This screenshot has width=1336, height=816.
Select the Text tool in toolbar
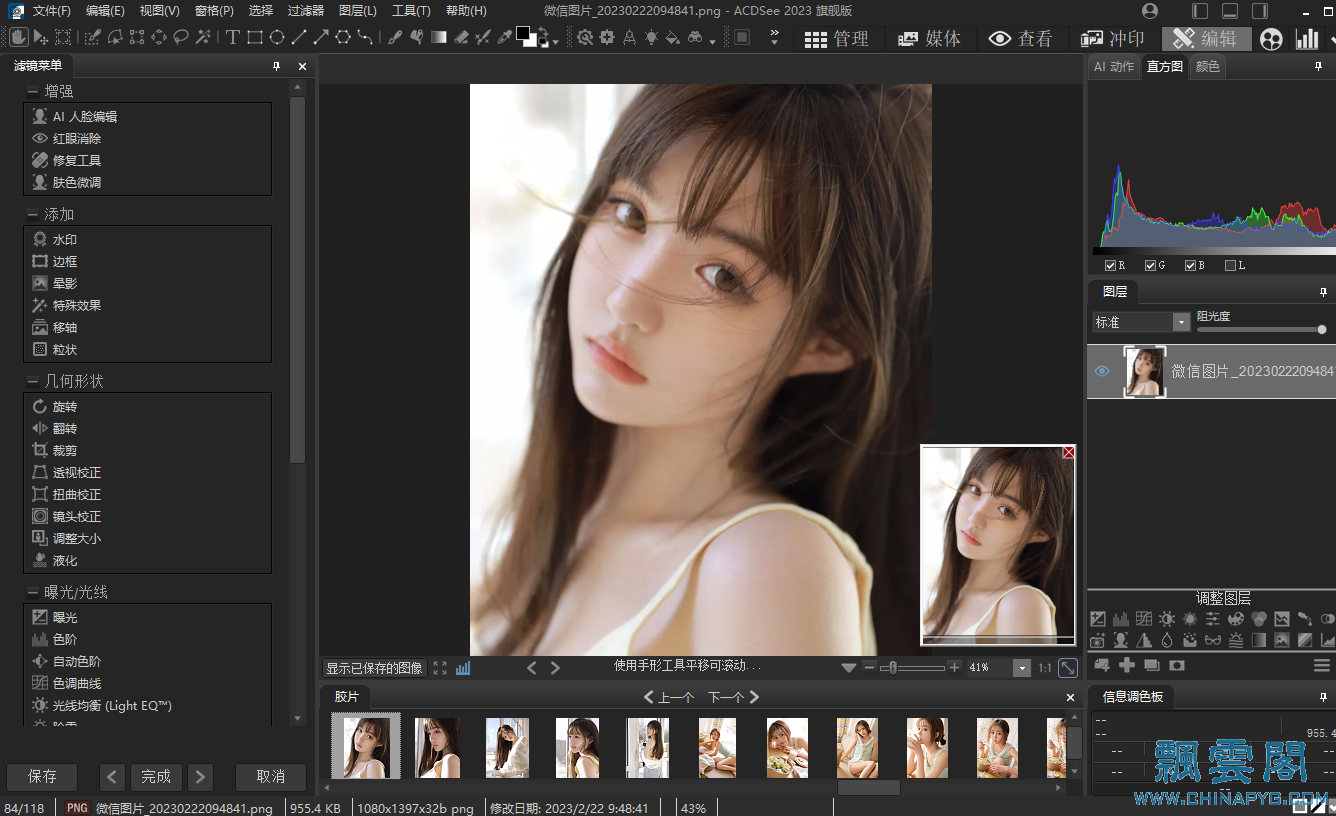(233, 38)
